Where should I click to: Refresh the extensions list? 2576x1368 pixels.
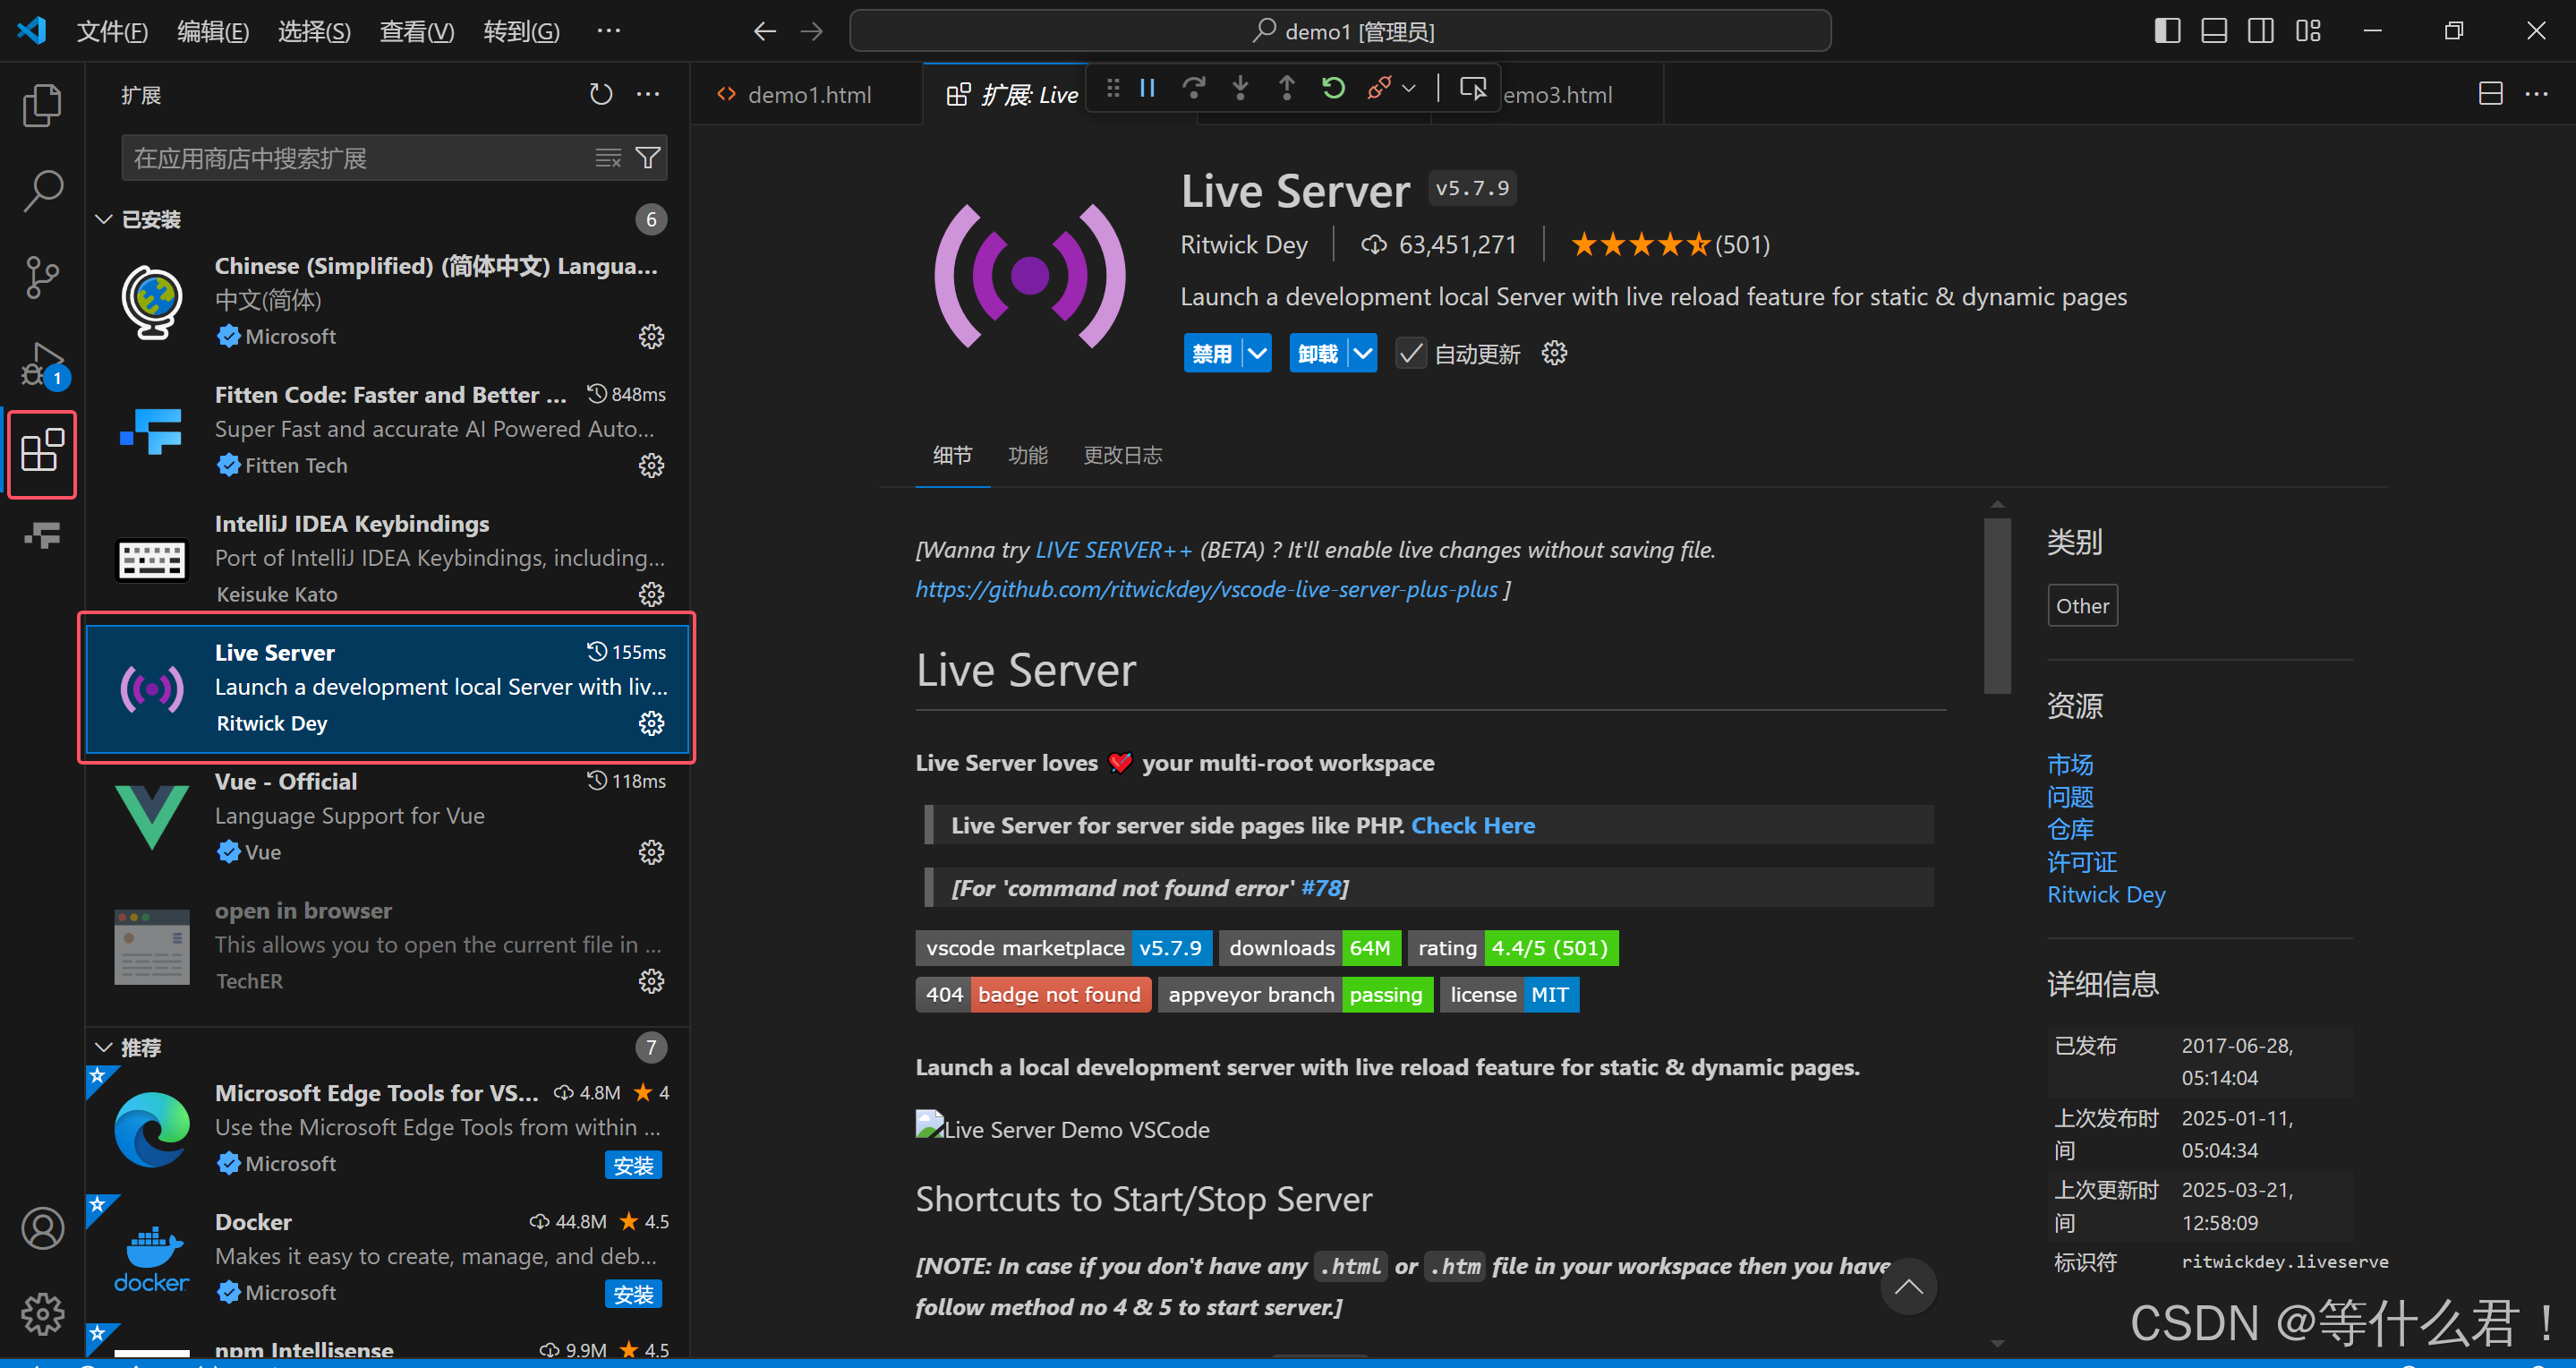600,94
